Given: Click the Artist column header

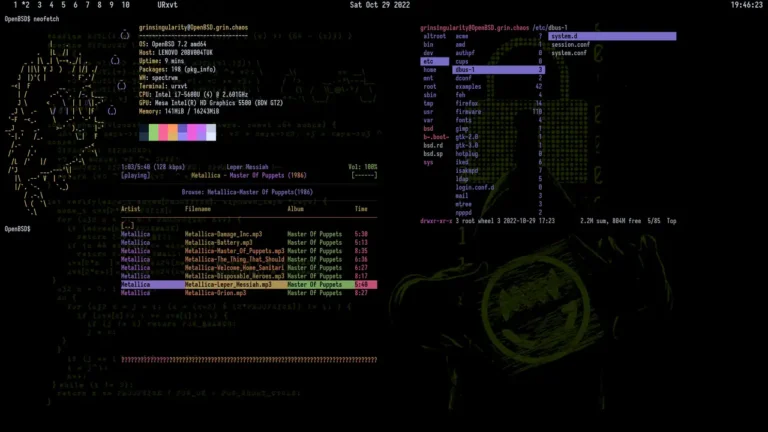Looking at the screenshot, I should coord(130,209).
